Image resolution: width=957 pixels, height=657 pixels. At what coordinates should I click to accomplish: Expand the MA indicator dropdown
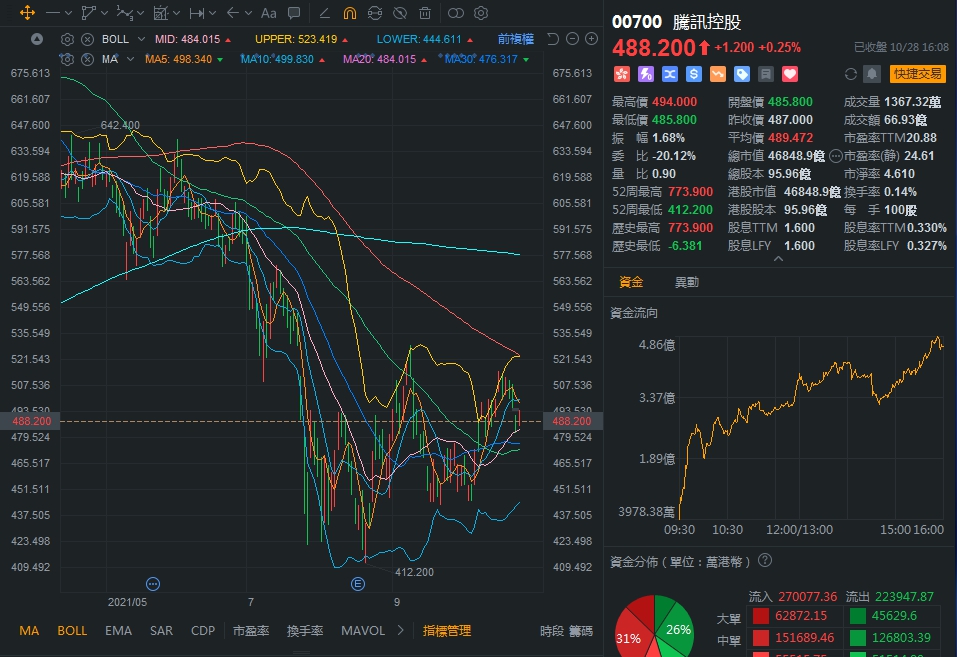(130, 59)
